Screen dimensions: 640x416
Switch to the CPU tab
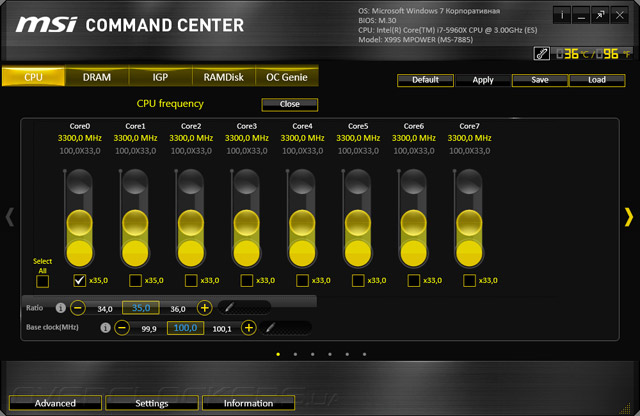(x=33, y=77)
